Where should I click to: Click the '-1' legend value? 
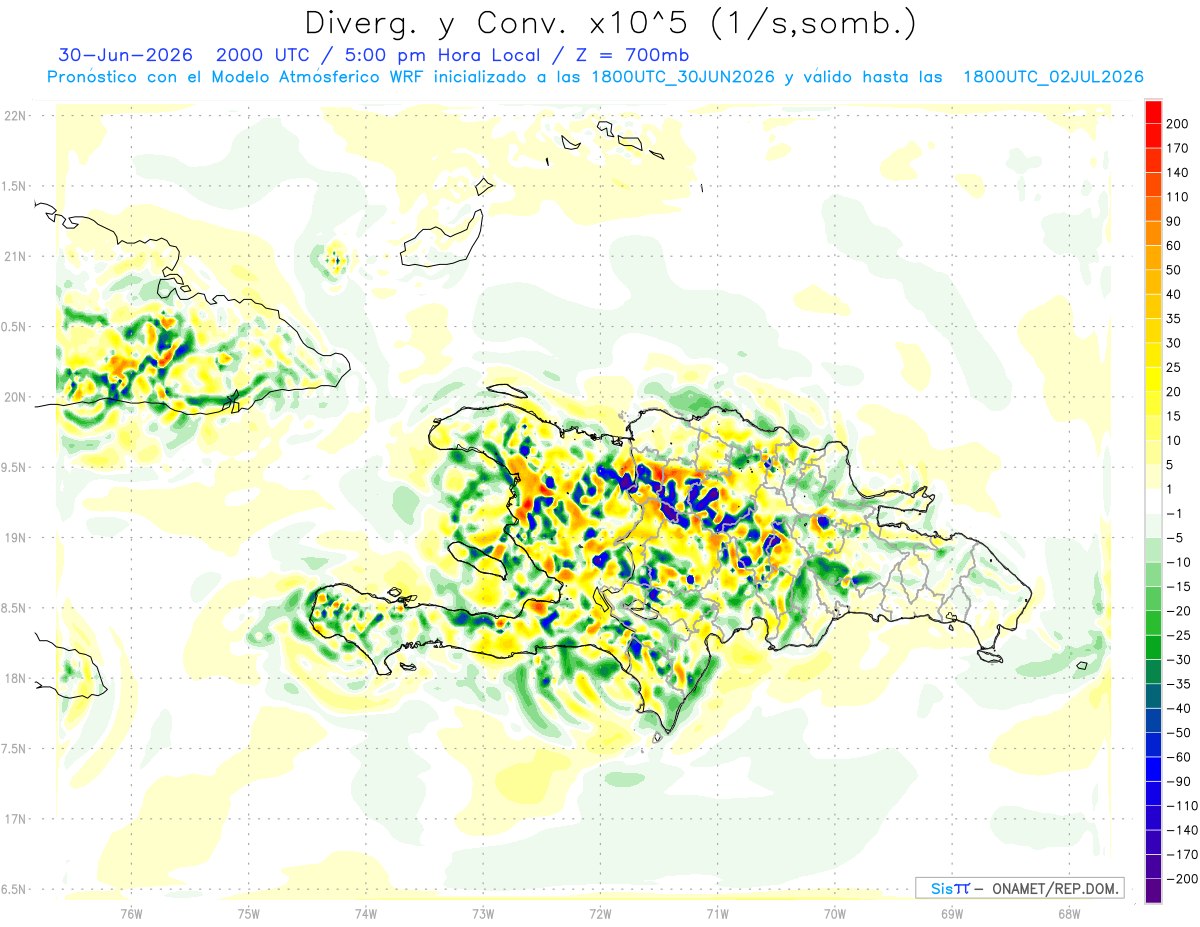click(x=1175, y=513)
